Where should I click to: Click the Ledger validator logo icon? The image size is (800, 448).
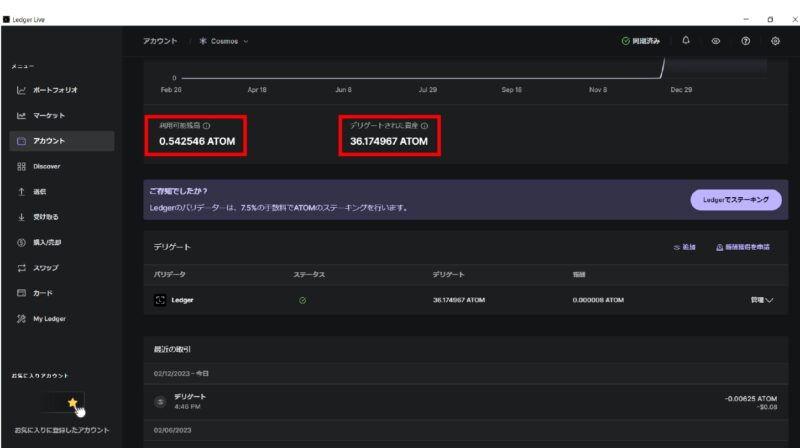(159, 300)
